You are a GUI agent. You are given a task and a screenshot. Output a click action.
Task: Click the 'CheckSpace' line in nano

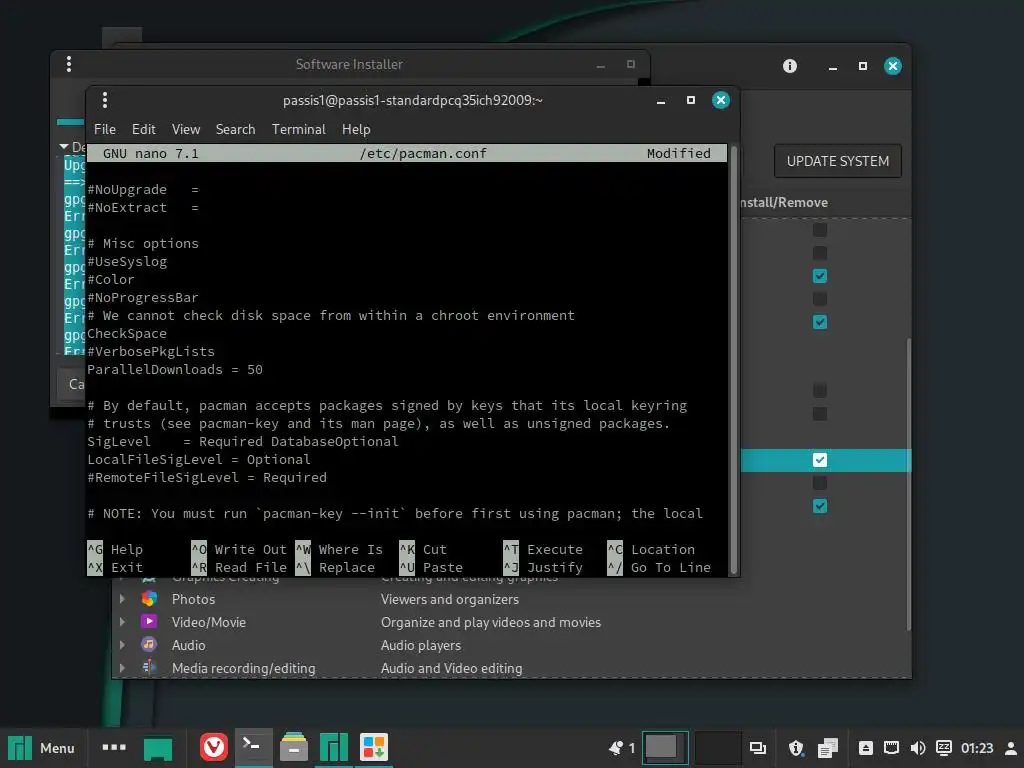tap(127, 334)
